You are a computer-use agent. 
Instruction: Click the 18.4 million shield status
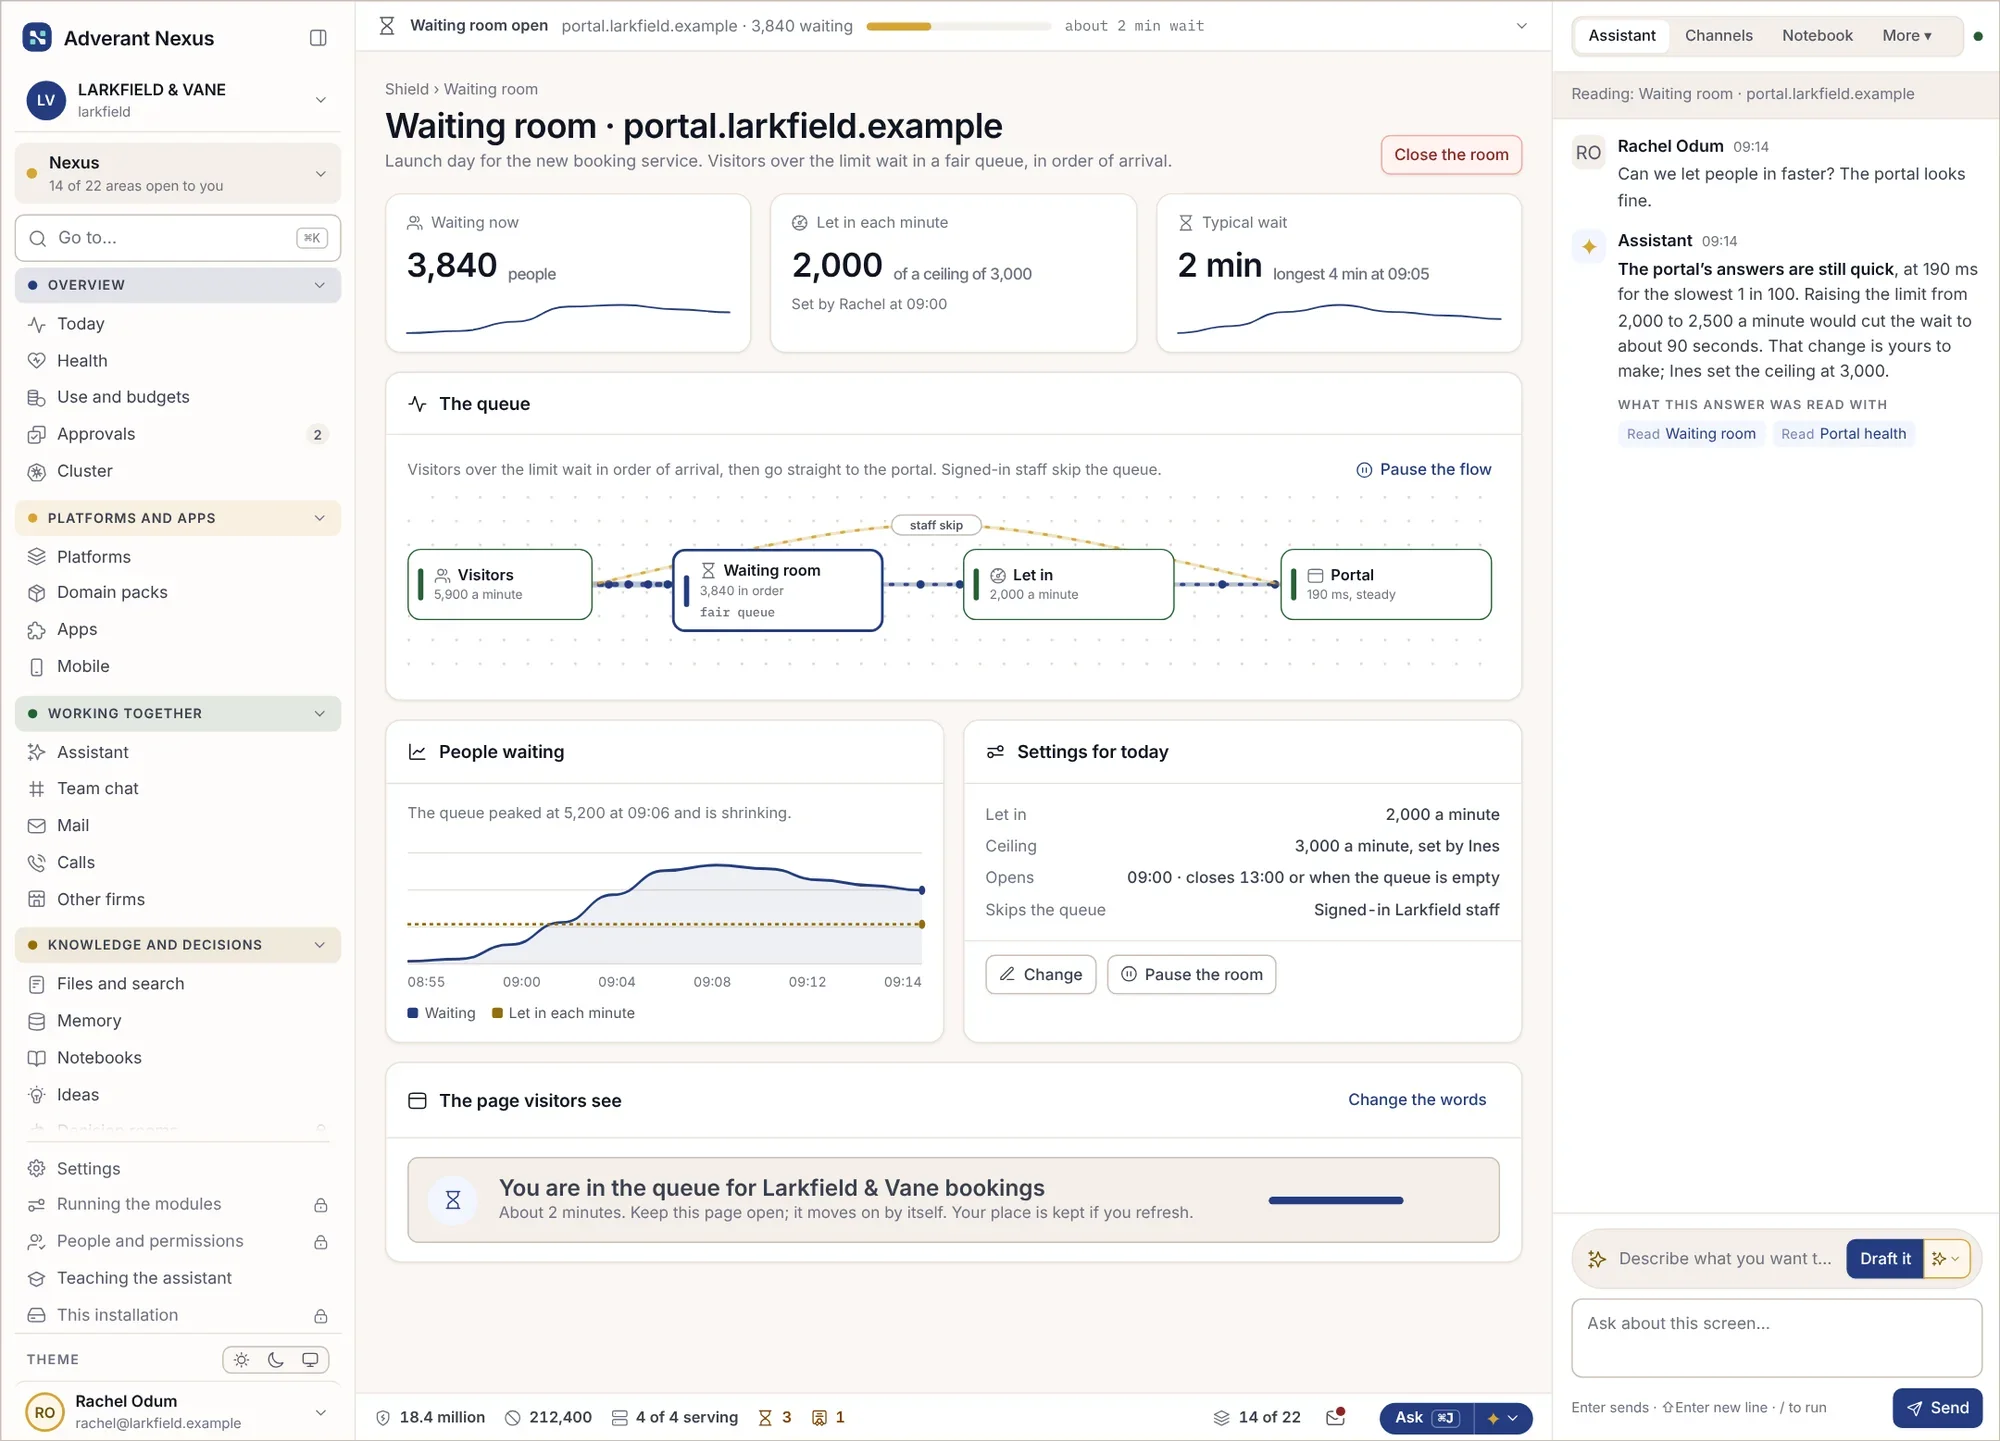click(x=430, y=1418)
